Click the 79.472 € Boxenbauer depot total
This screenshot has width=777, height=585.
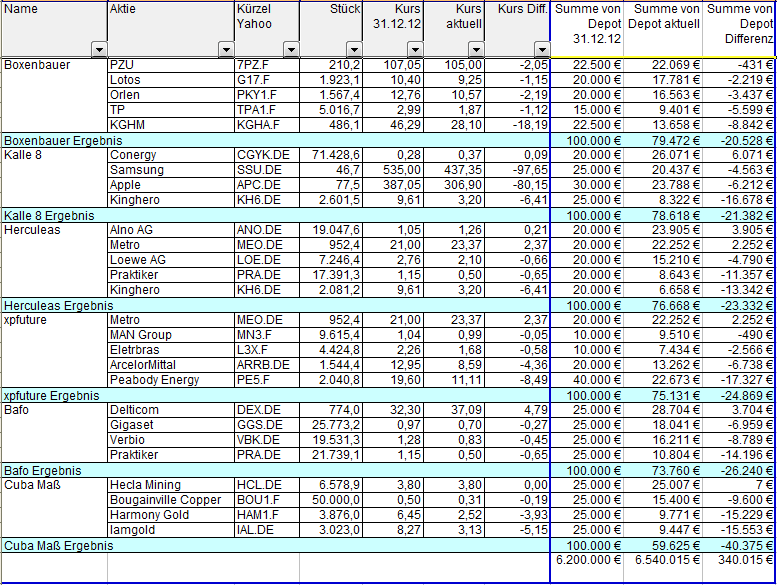coord(663,140)
